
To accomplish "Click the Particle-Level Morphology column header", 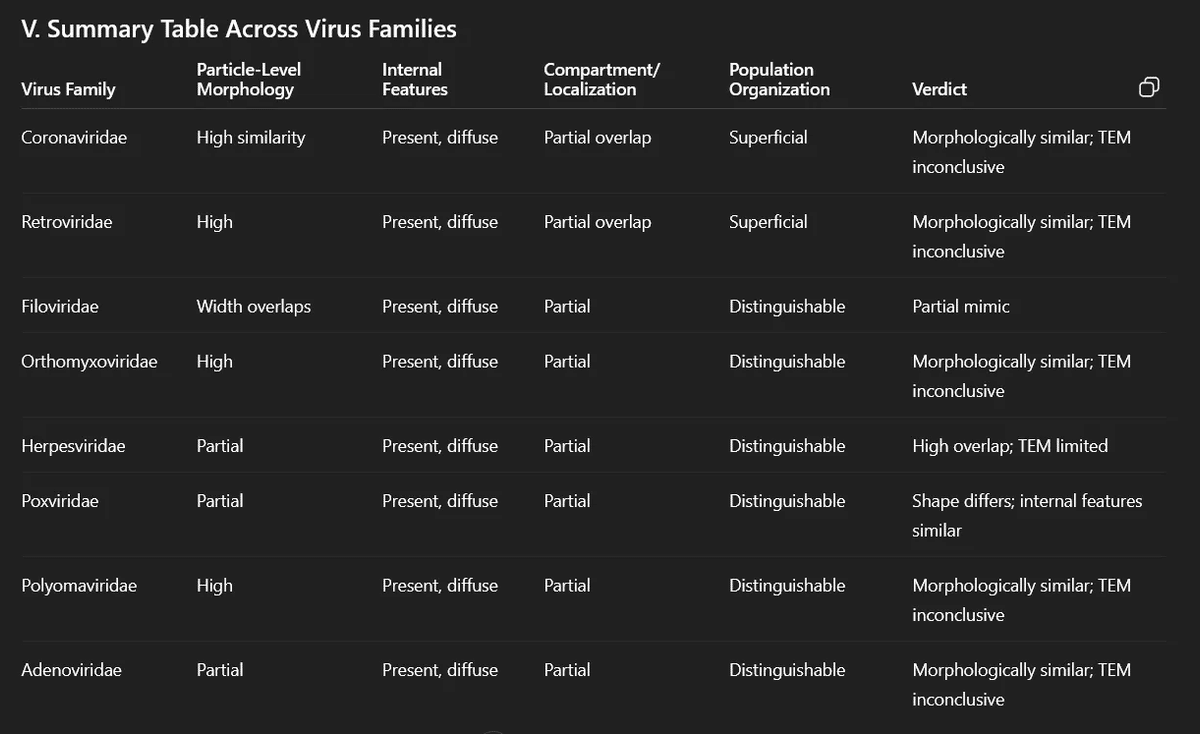I will tap(248, 79).
